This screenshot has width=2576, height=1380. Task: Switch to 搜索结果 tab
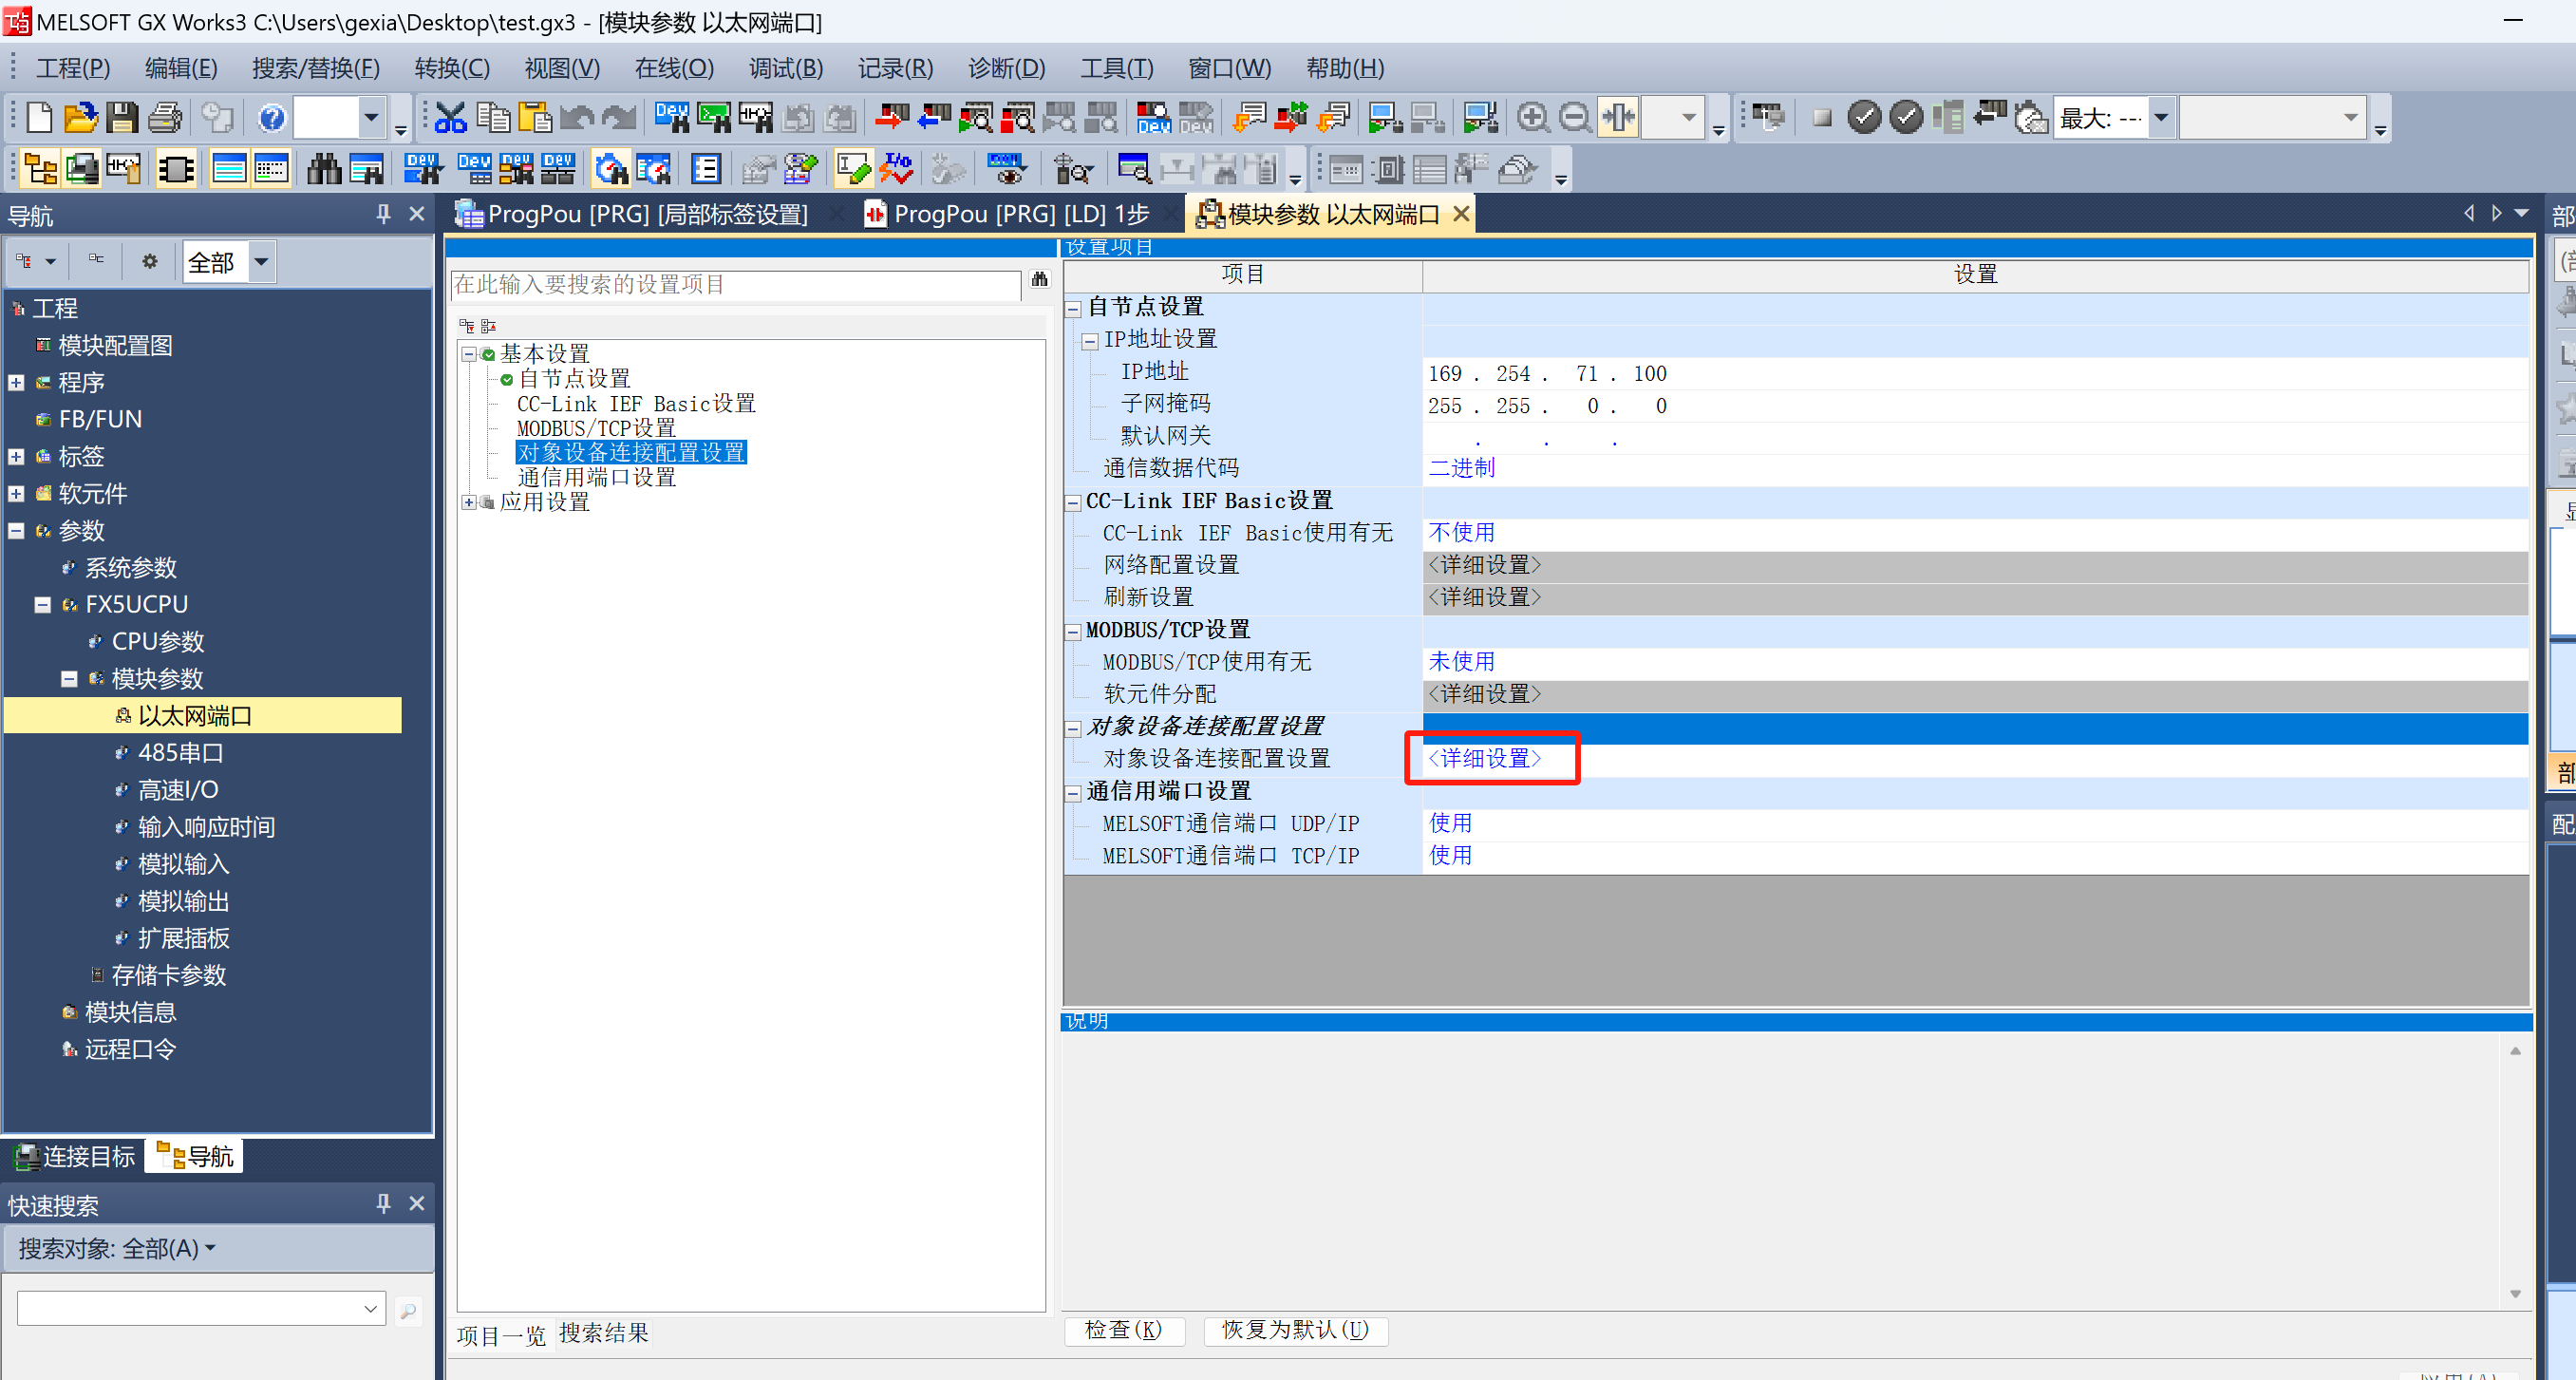(x=603, y=1333)
